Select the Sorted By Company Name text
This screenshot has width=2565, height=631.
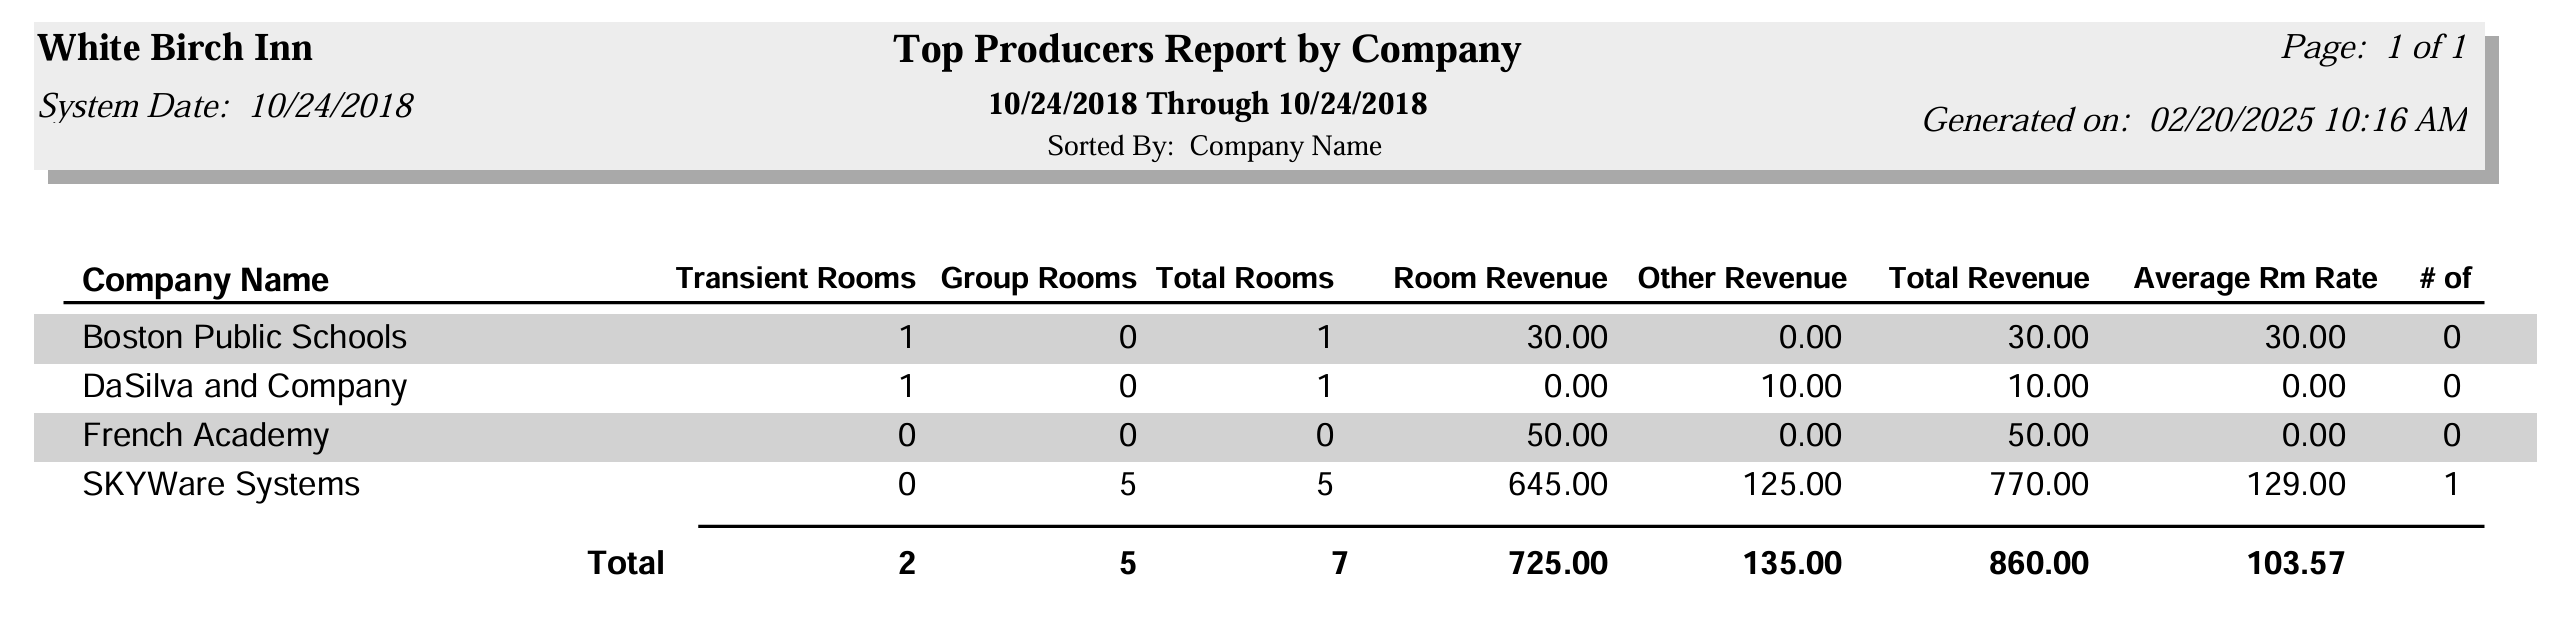(1214, 147)
